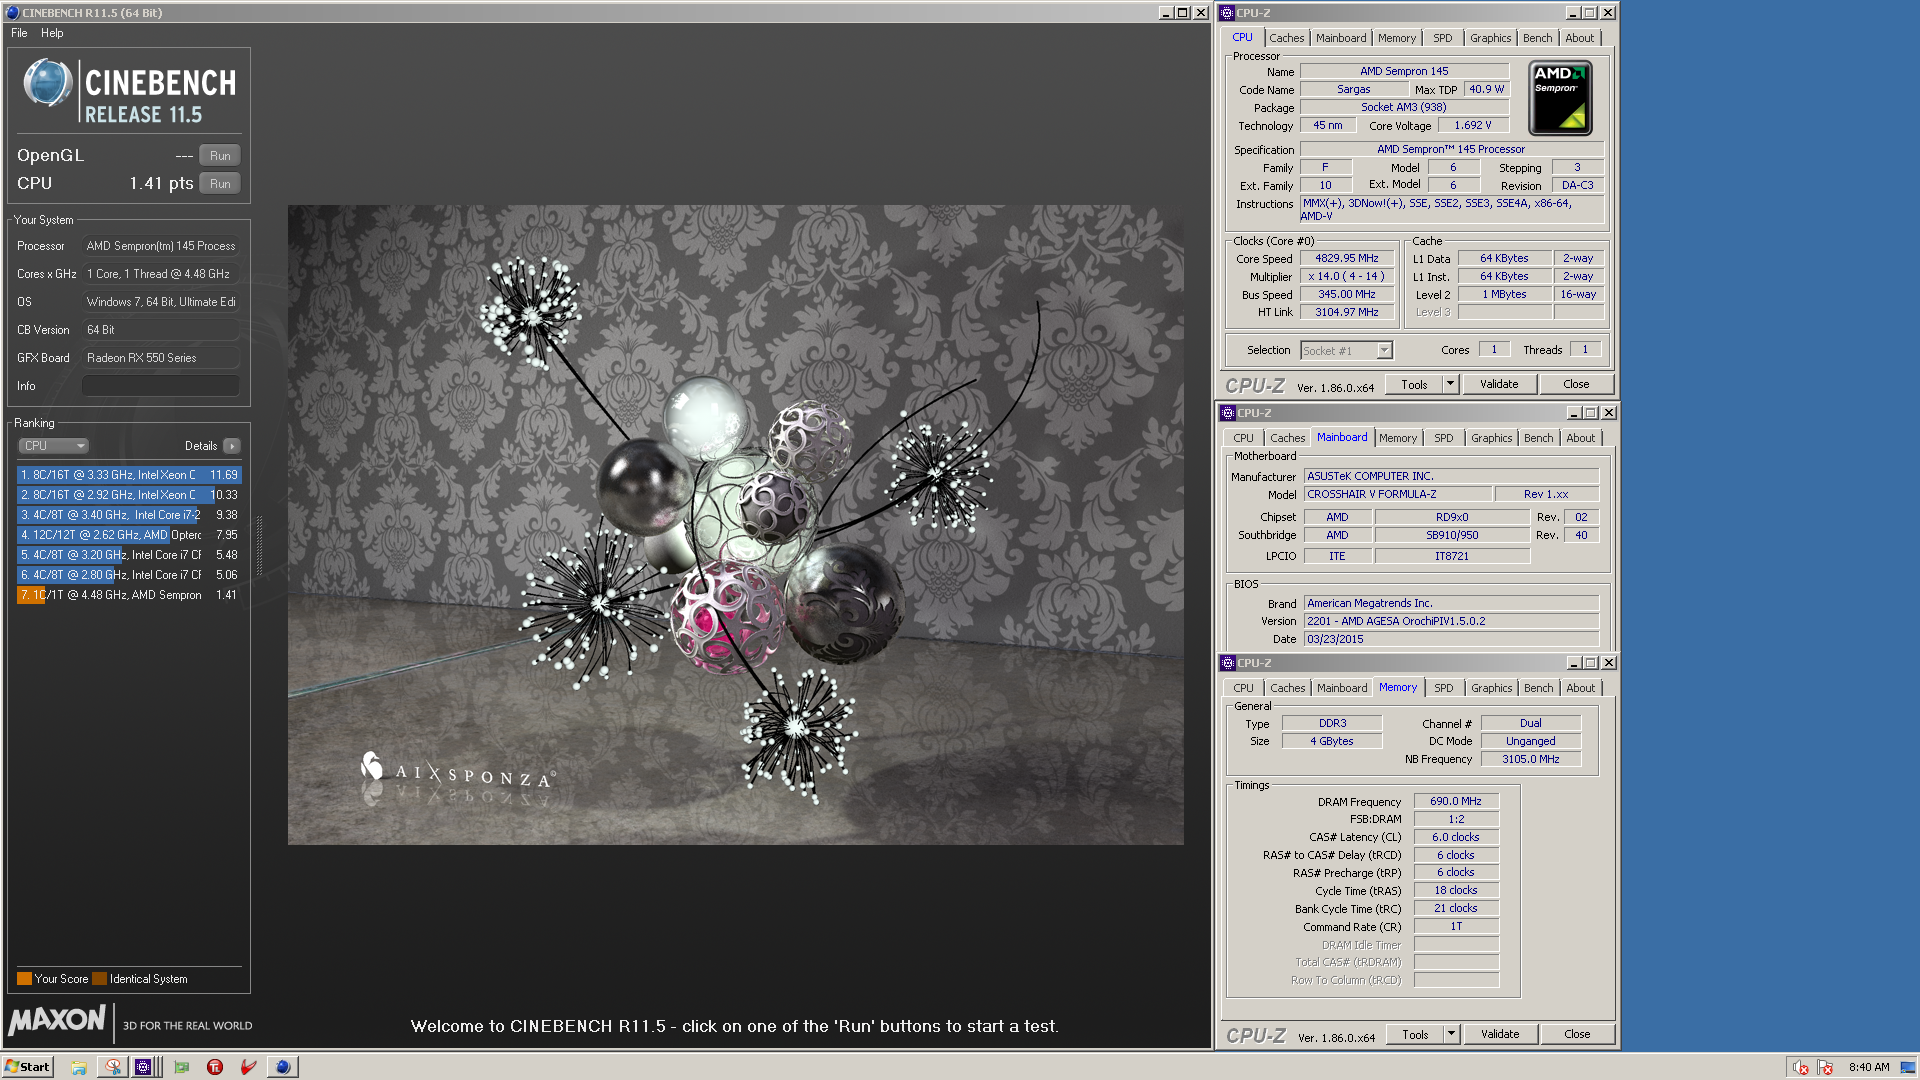Click the Ranking Details arrow icon
Viewport: 1920px width, 1080px height.
[232, 446]
